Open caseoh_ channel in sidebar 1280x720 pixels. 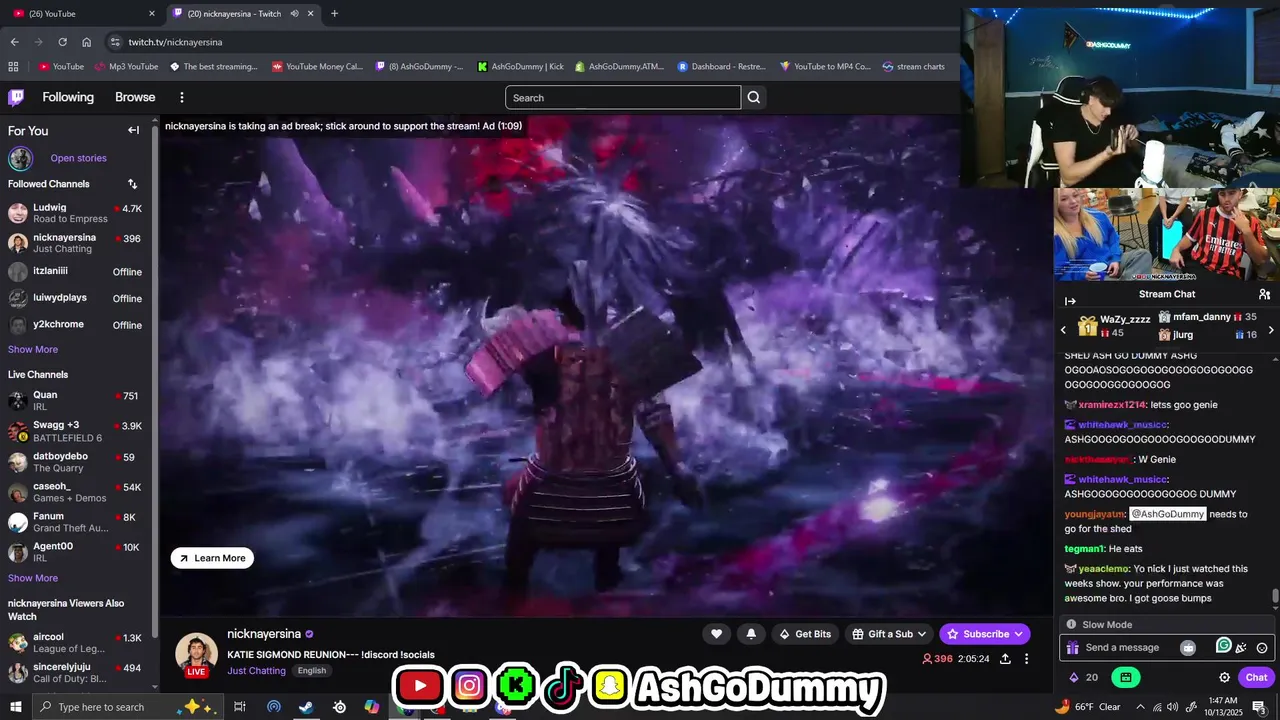[76, 492]
